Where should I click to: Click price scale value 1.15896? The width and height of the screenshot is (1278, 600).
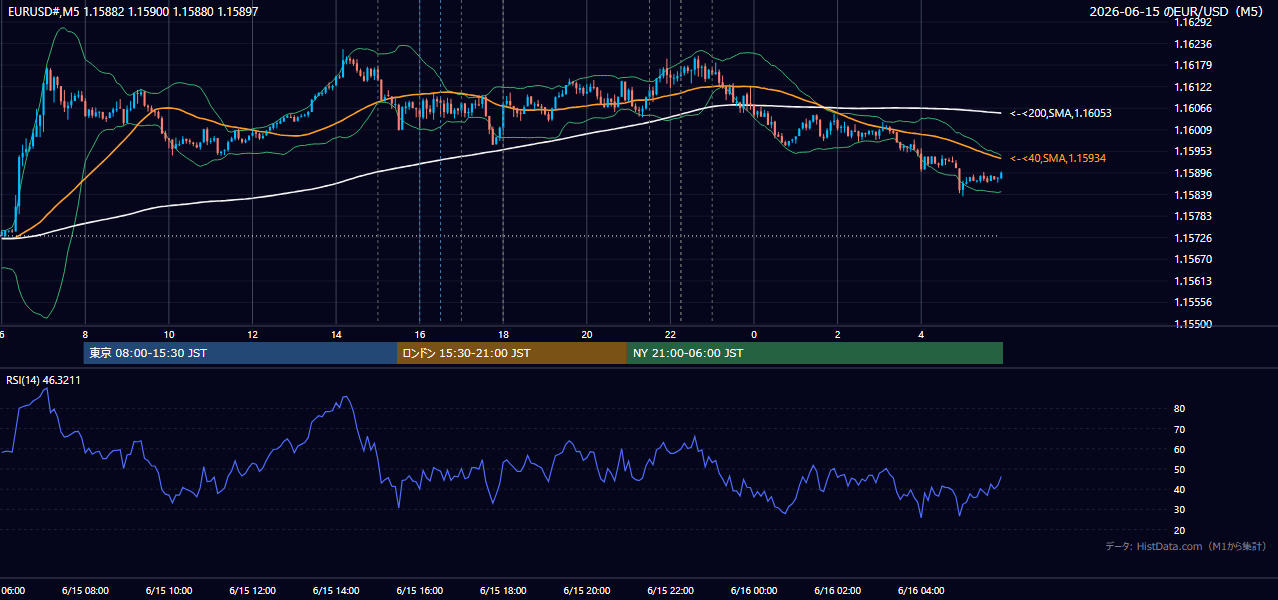[1193, 173]
